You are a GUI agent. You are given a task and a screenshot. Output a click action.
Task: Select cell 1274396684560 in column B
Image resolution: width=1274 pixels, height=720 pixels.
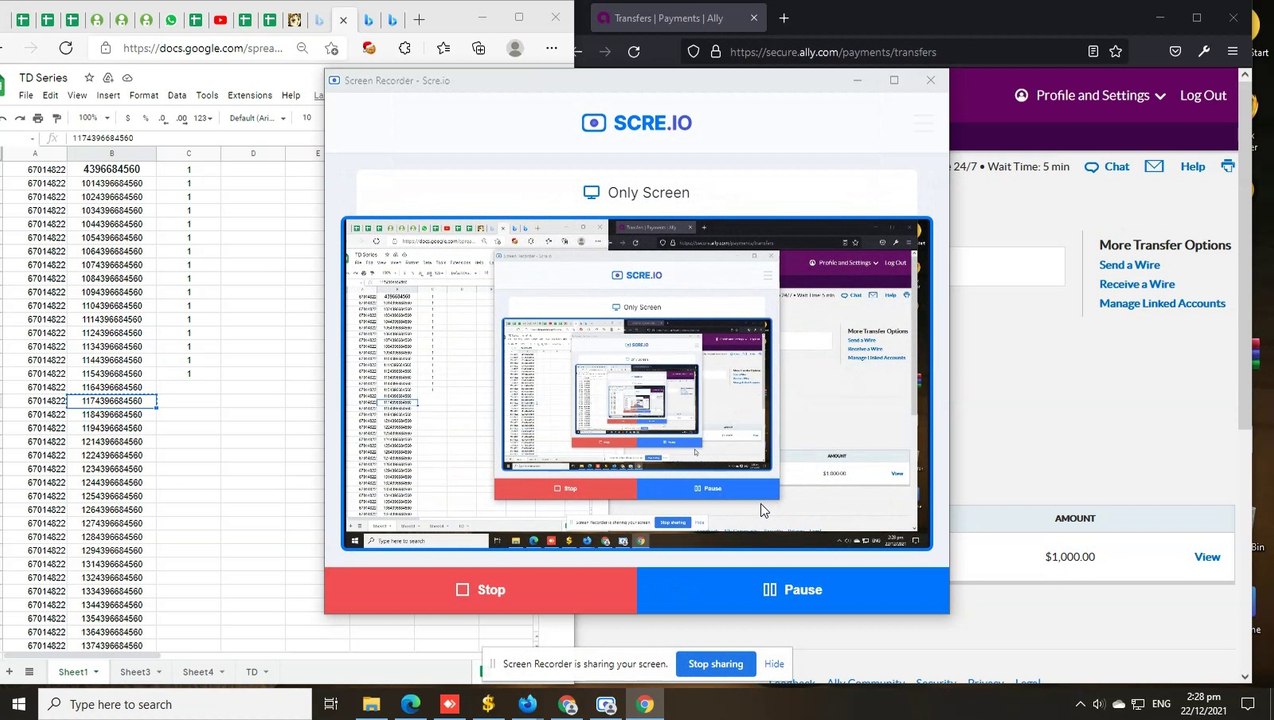click(x=112, y=523)
